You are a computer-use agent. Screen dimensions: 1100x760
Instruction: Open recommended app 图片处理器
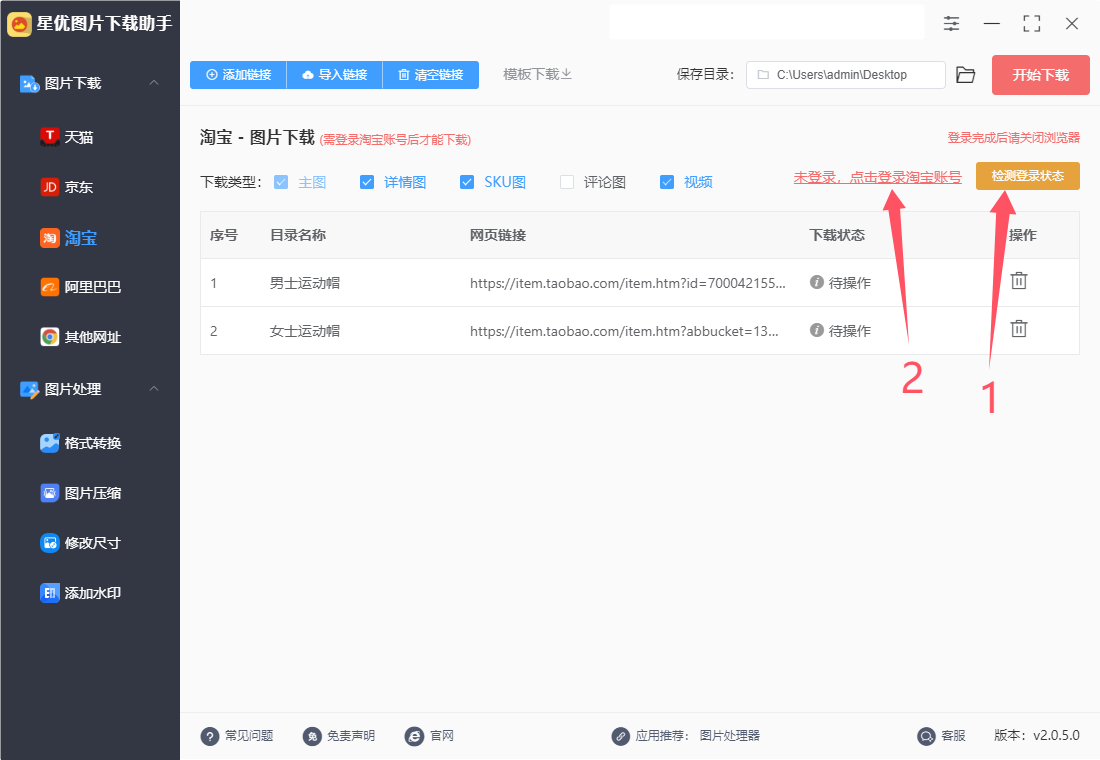[730, 735]
